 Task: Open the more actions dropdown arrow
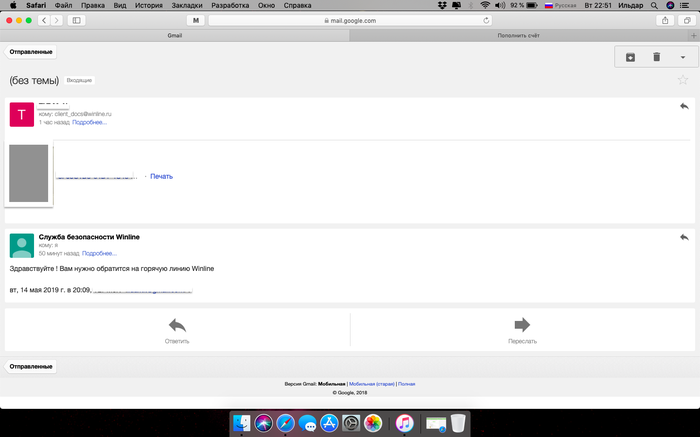tap(682, 57)
